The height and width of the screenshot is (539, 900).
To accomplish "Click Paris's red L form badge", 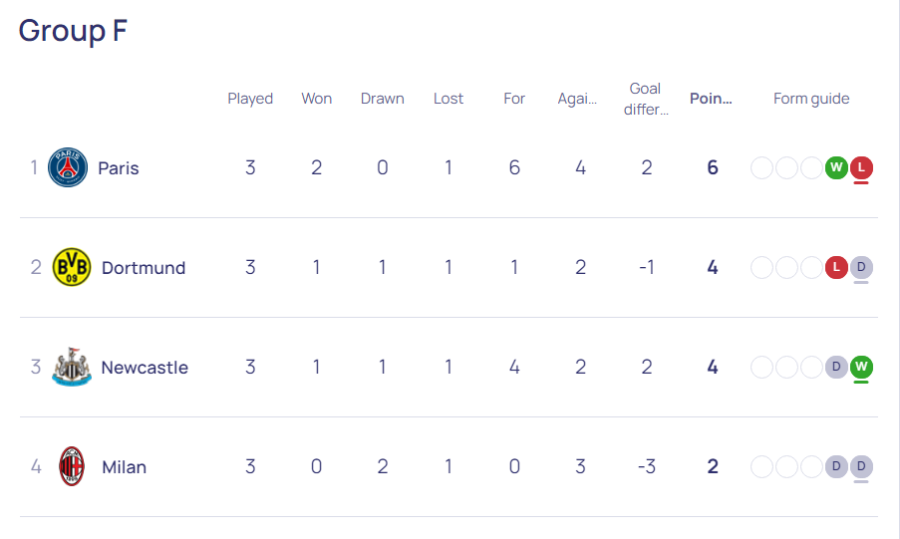I will (x=861, y=168).
